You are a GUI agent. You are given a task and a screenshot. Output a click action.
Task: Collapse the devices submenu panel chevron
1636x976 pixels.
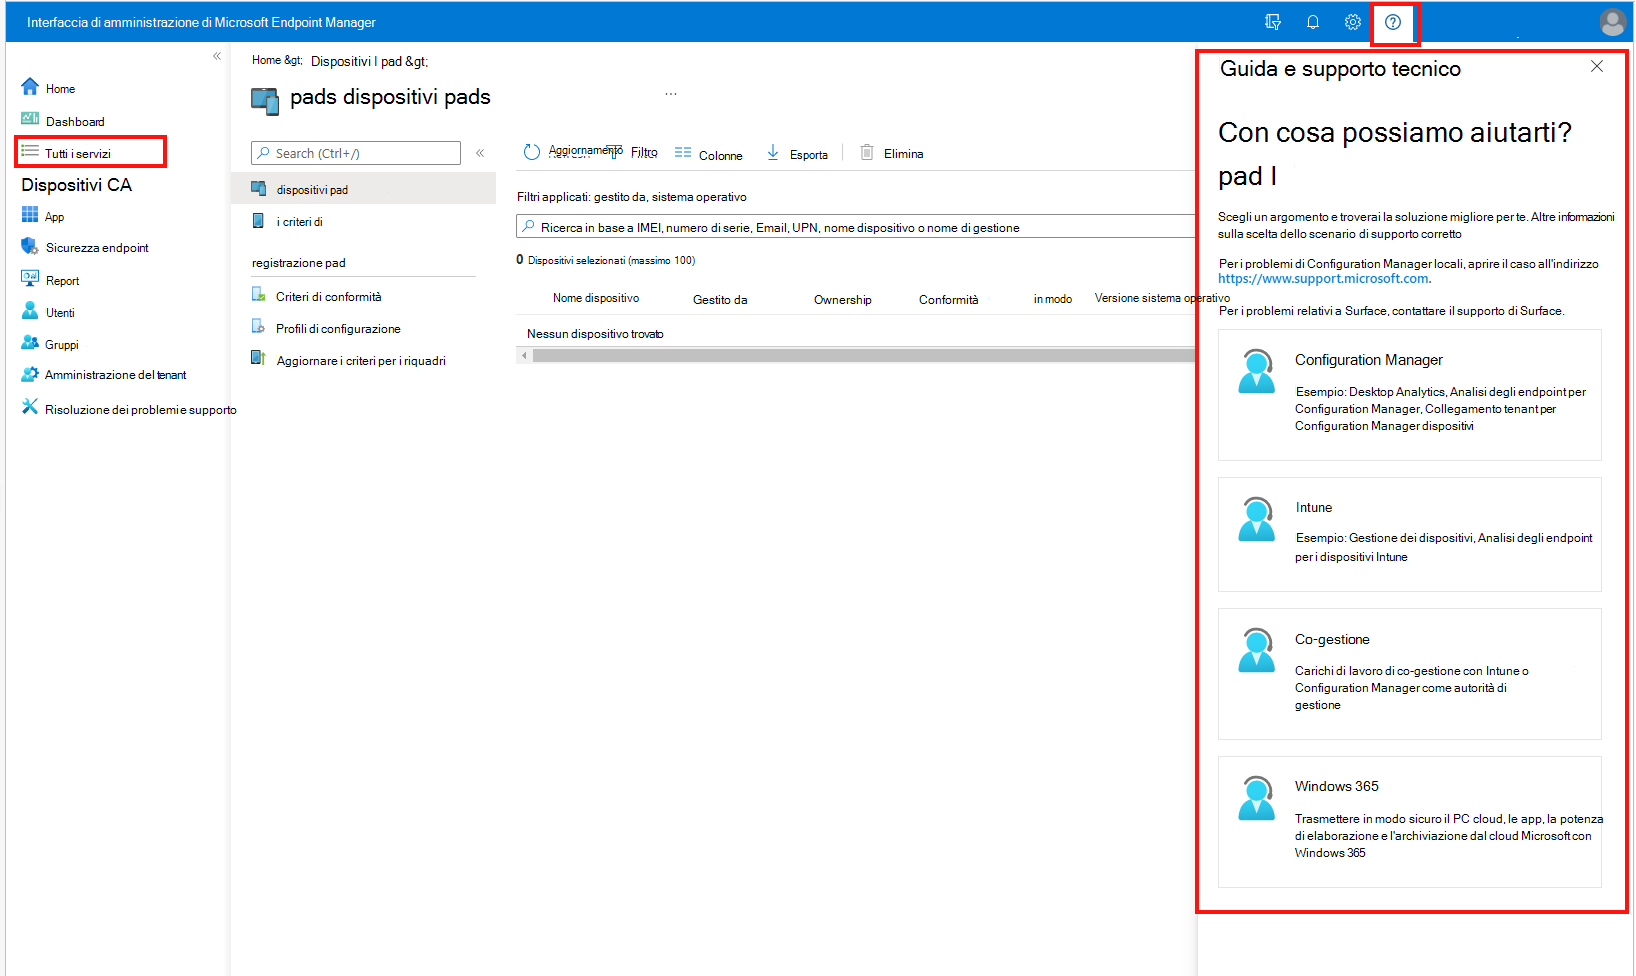pyautogui.click(x=480, y=153)
